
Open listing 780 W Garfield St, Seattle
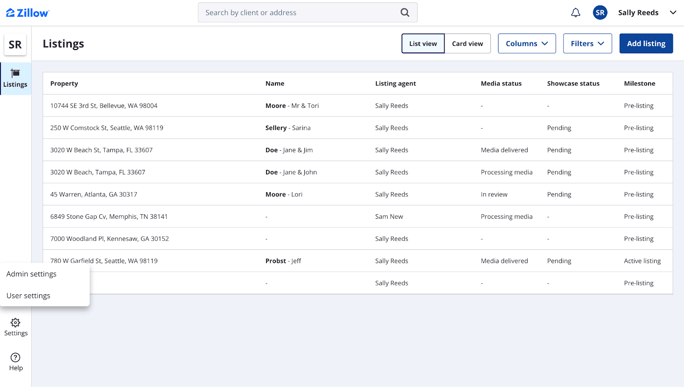pyautogui.click(x=104, y=261)
